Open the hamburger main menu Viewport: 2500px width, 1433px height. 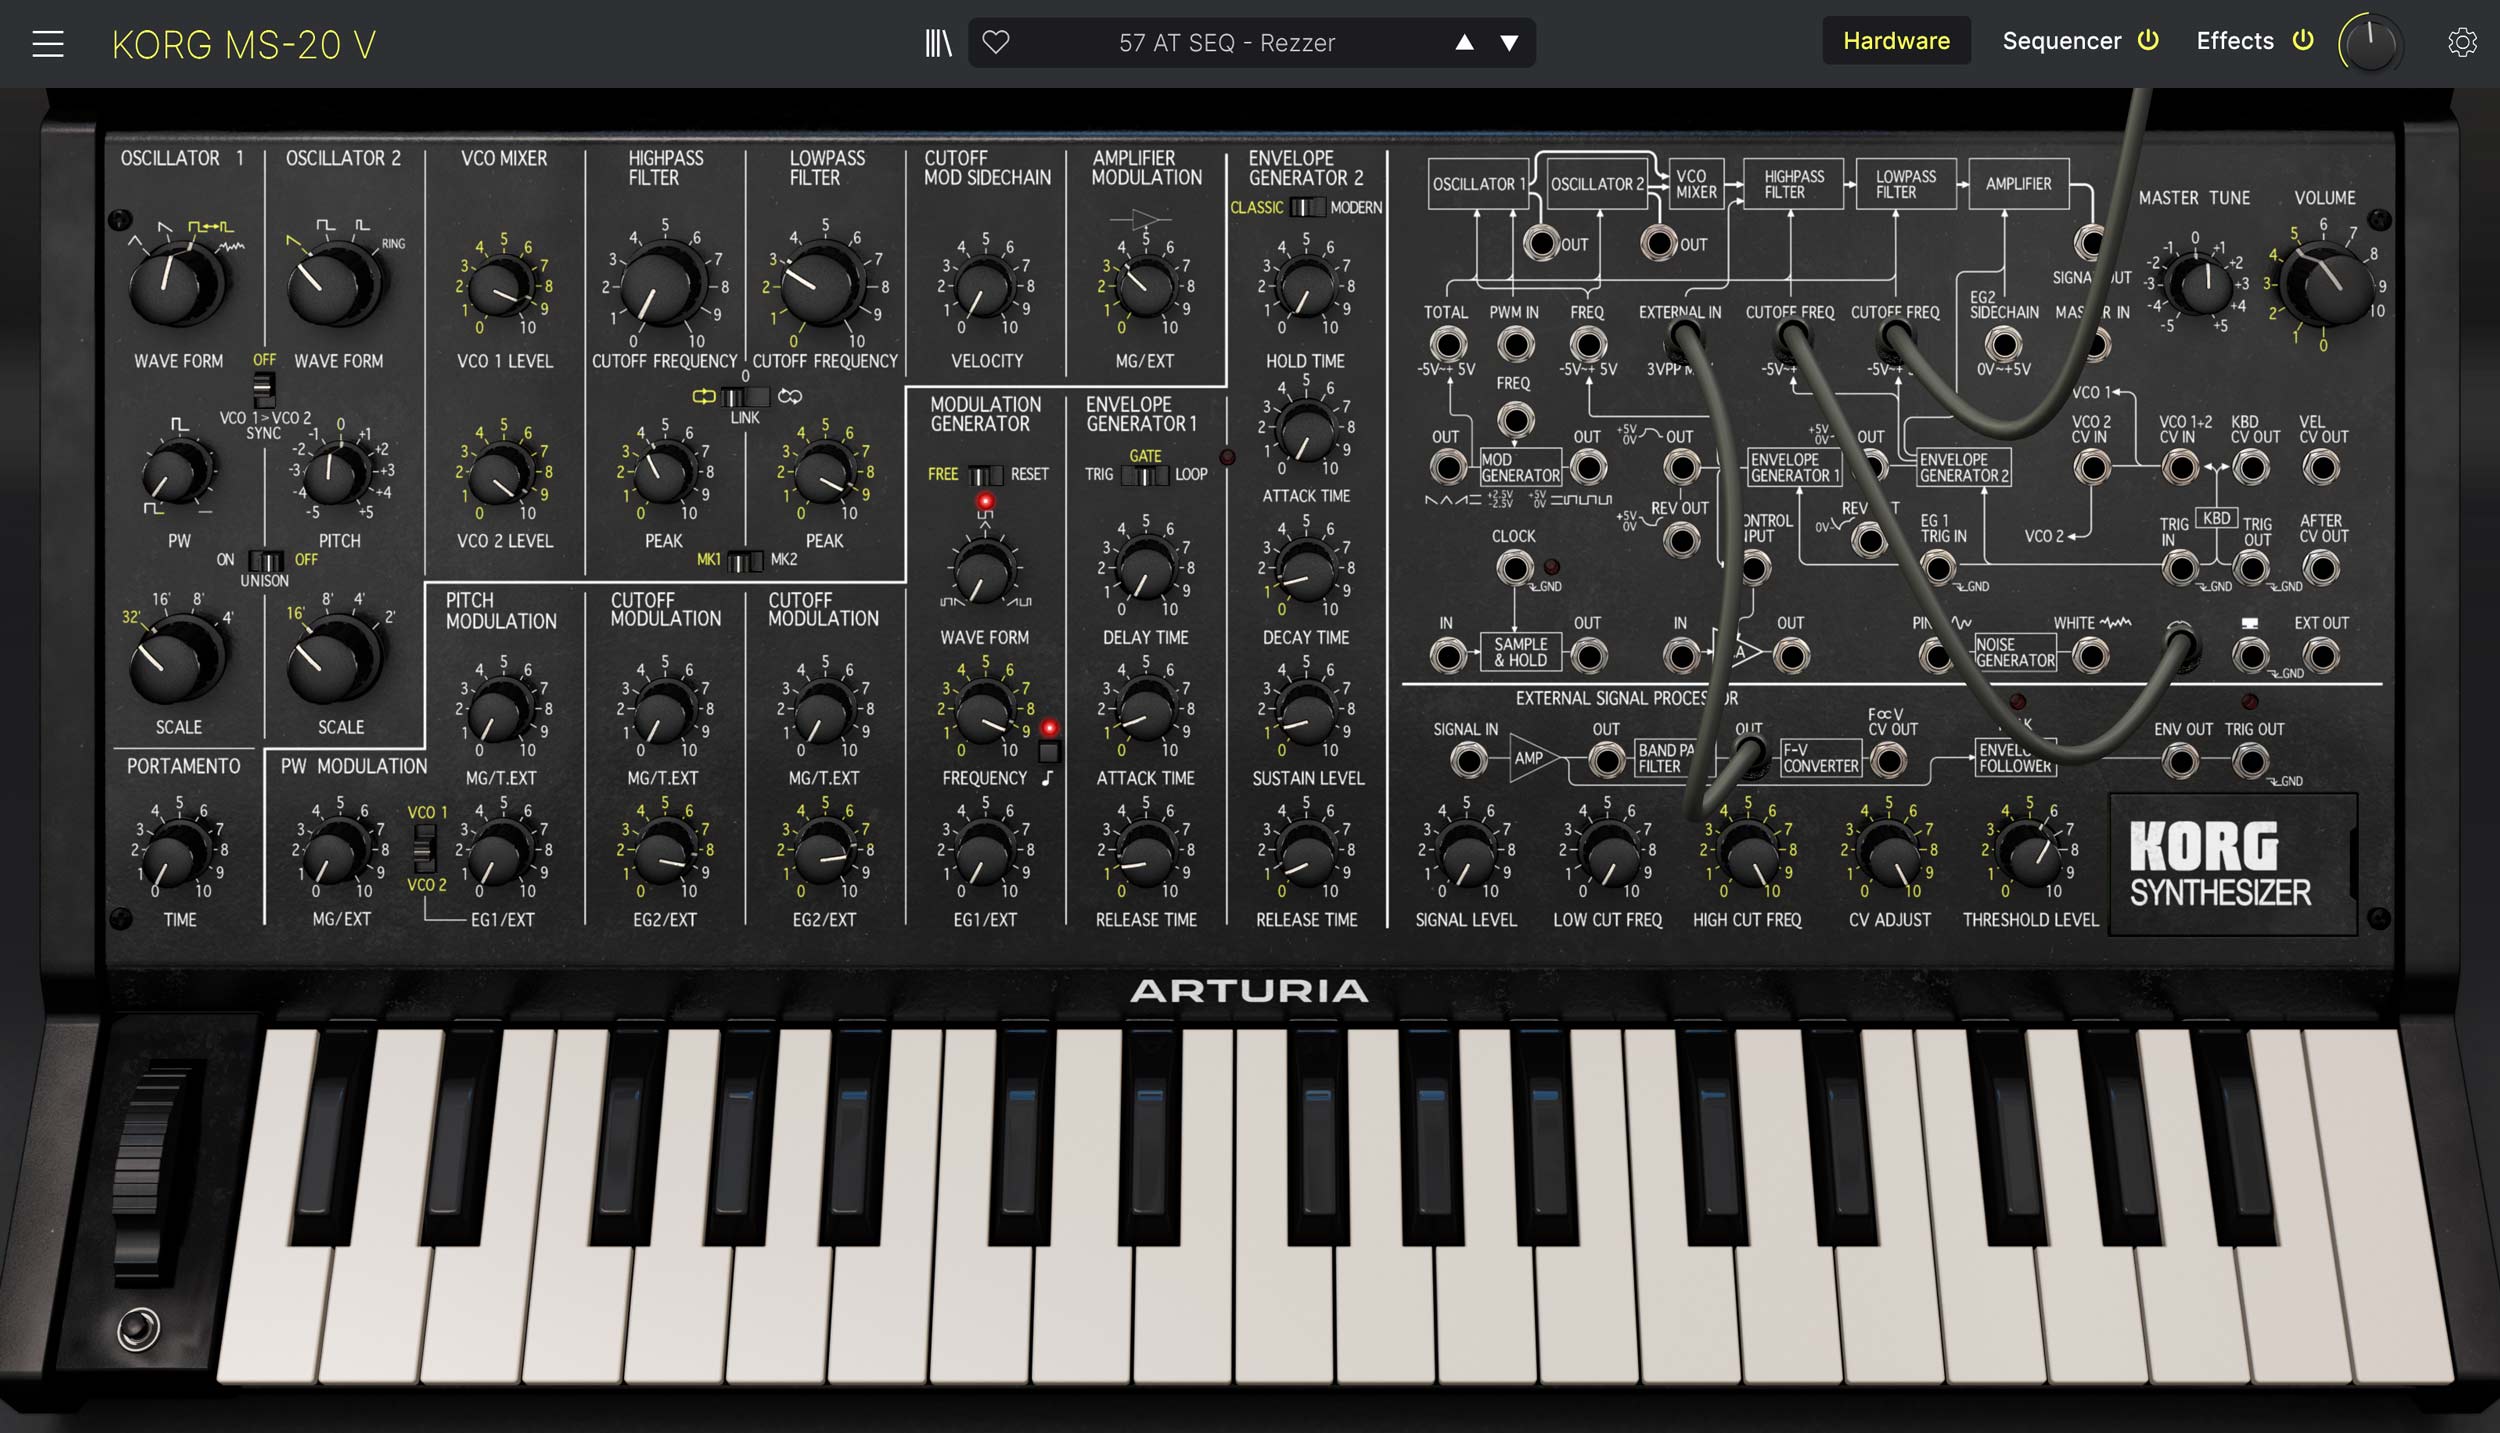(47, 44)
